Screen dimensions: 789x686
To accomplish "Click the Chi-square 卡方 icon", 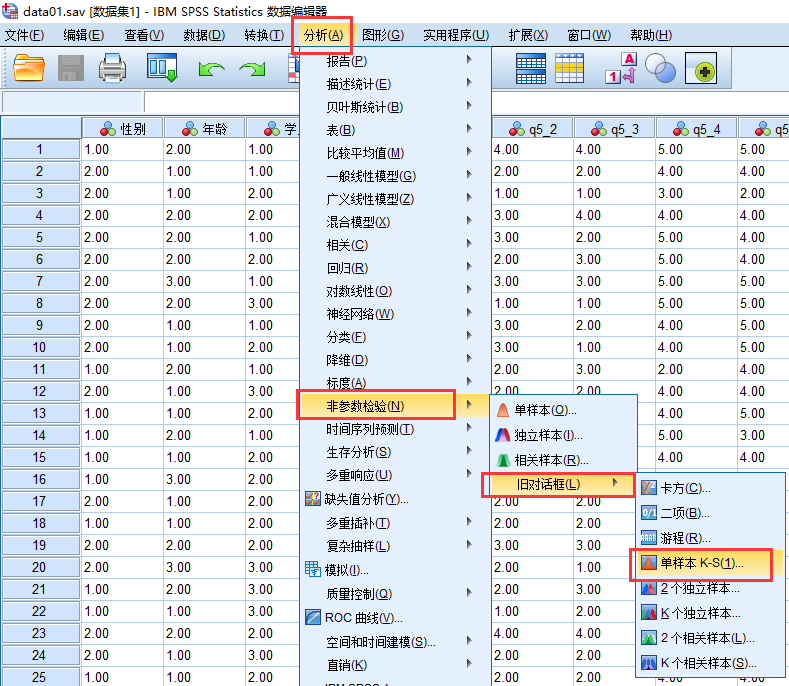I will coord(649,488).
